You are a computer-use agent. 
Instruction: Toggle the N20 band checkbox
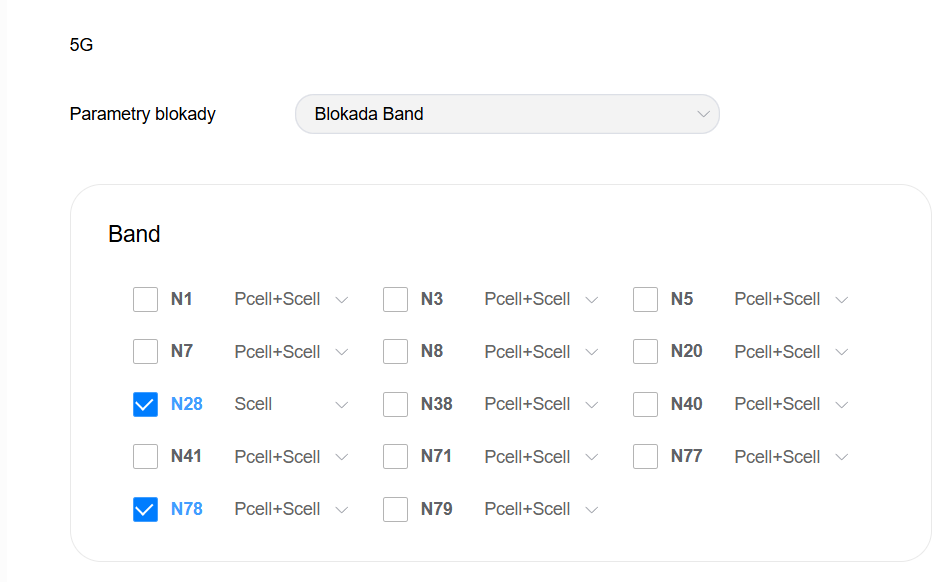coord(646,352)
